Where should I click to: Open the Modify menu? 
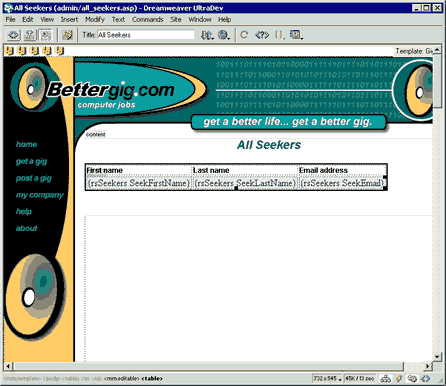click(x=95, y=19)
